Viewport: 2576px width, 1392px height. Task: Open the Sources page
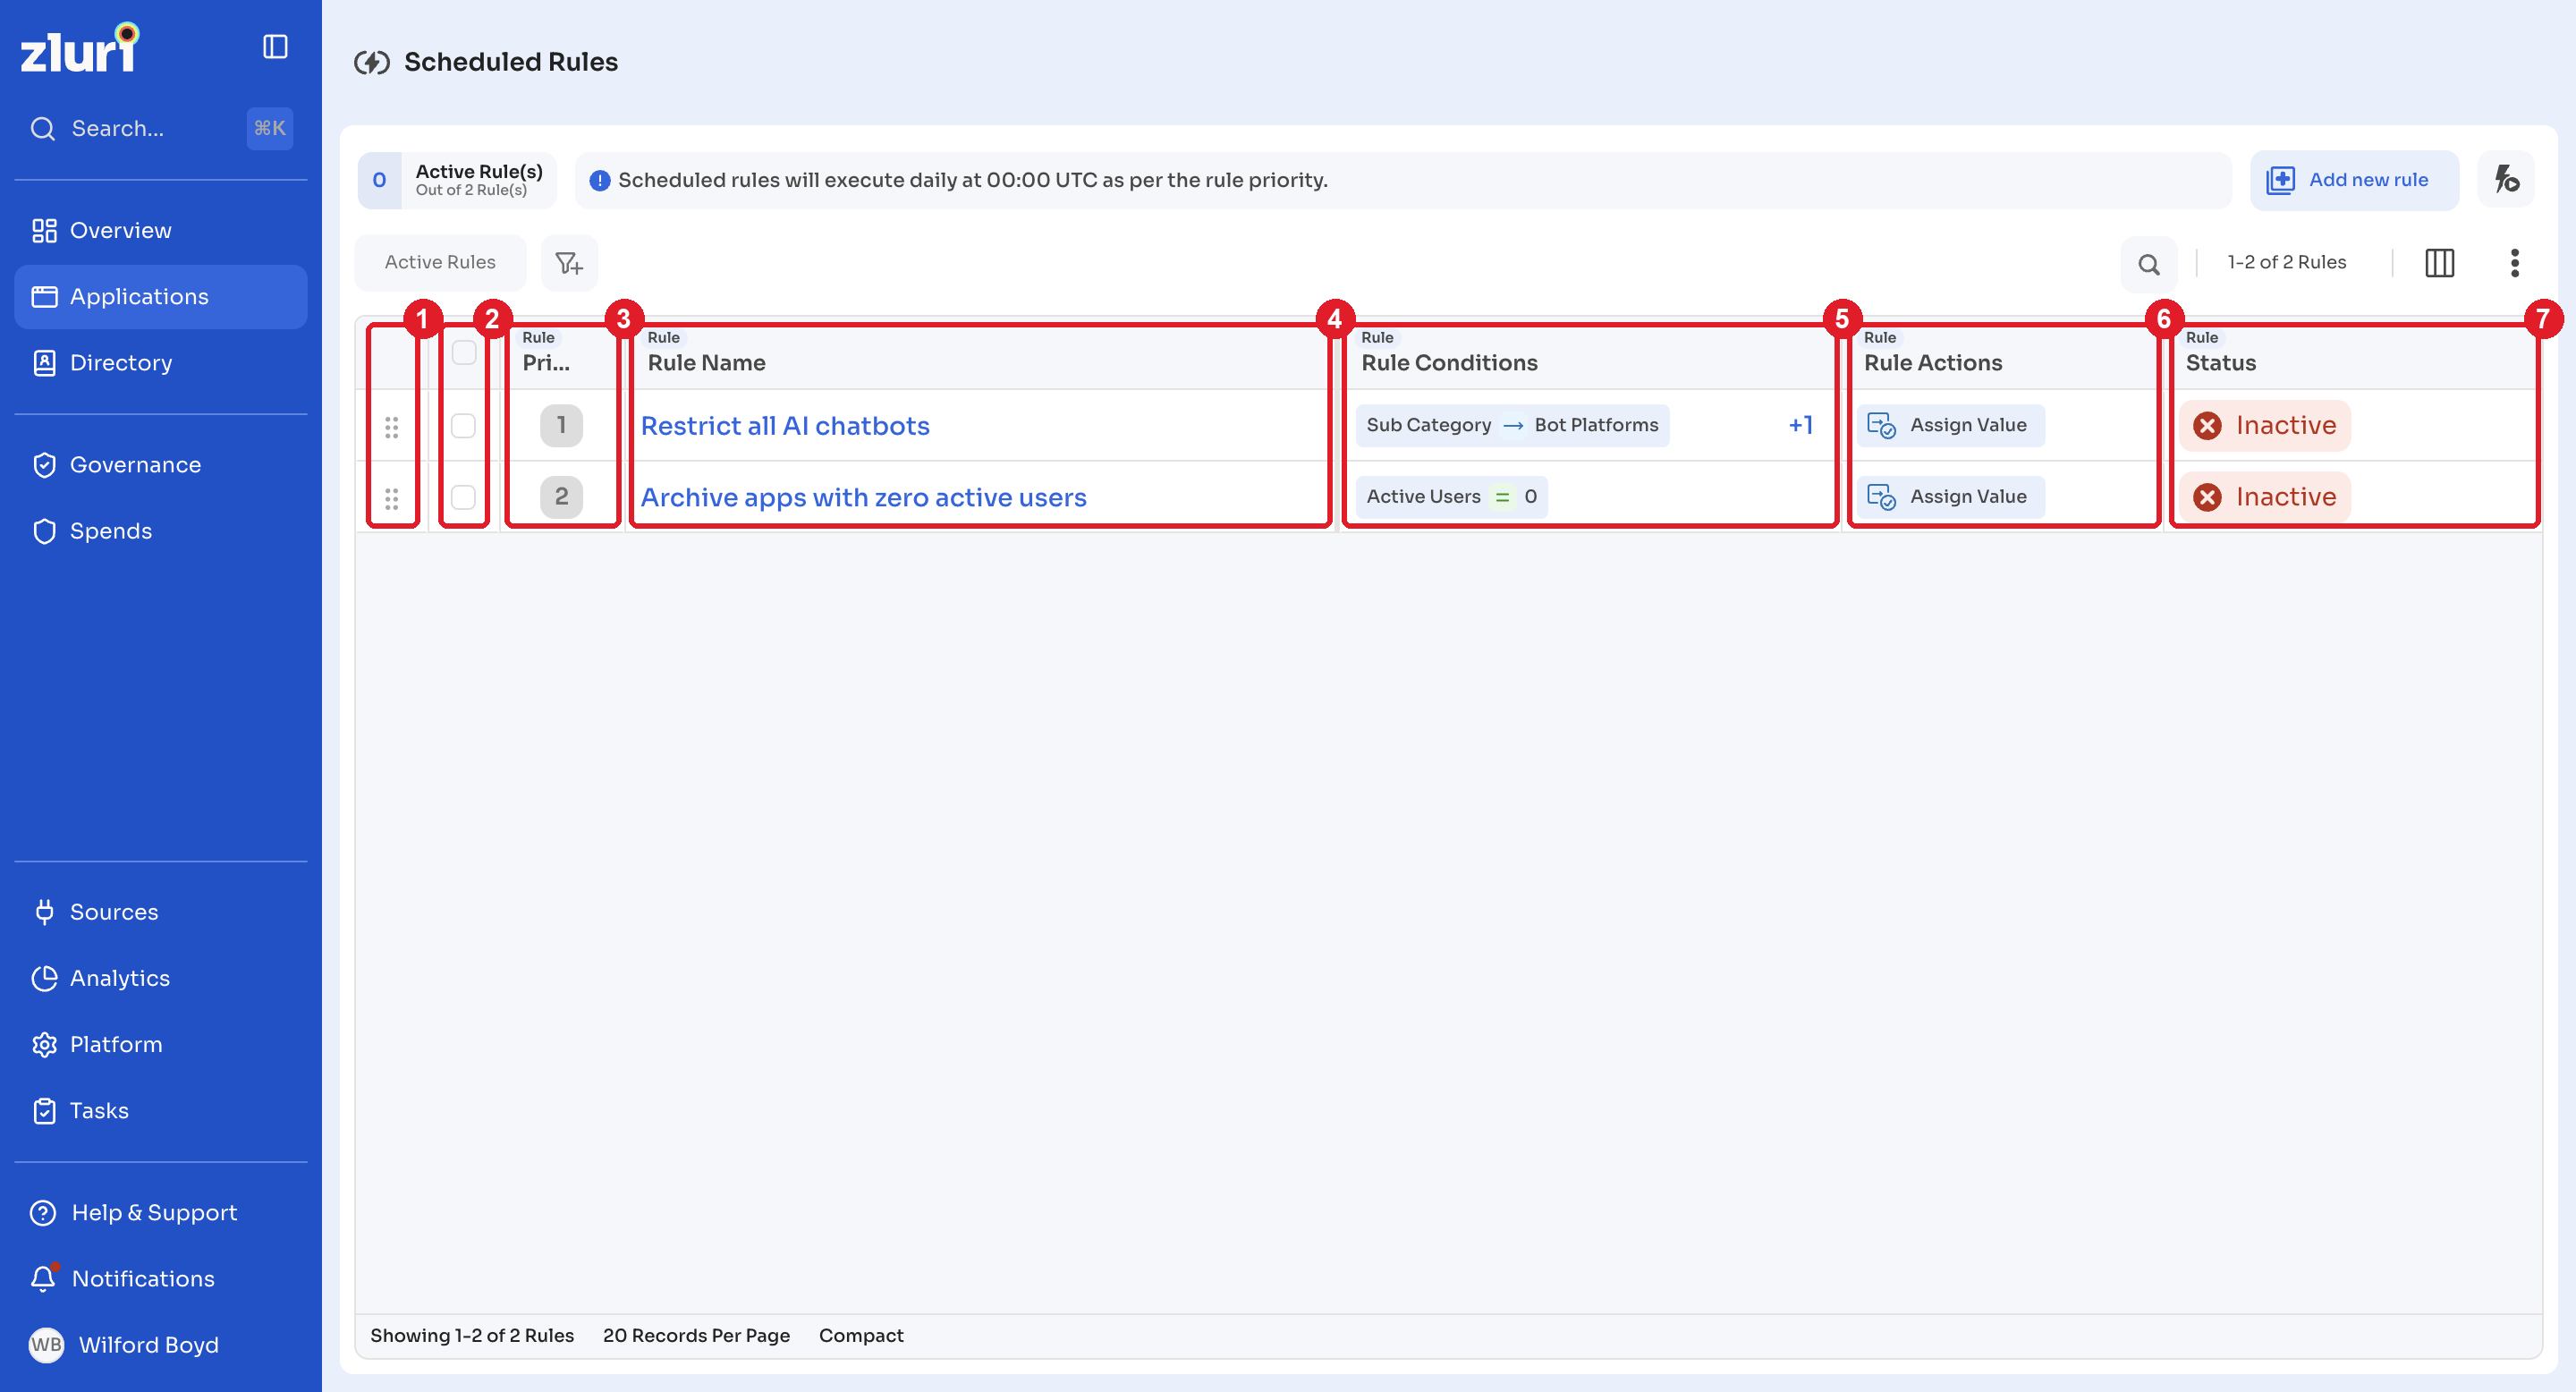tap(160, 911)
